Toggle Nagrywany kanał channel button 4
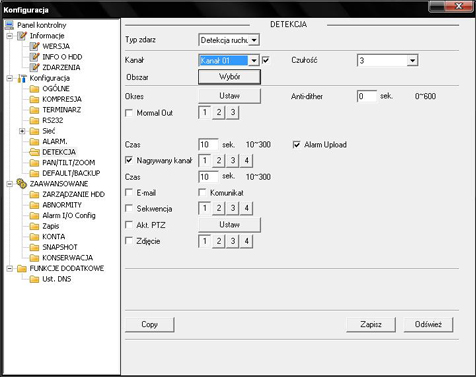This screenshot has height=377, width=476. click(x=246, y=161)
